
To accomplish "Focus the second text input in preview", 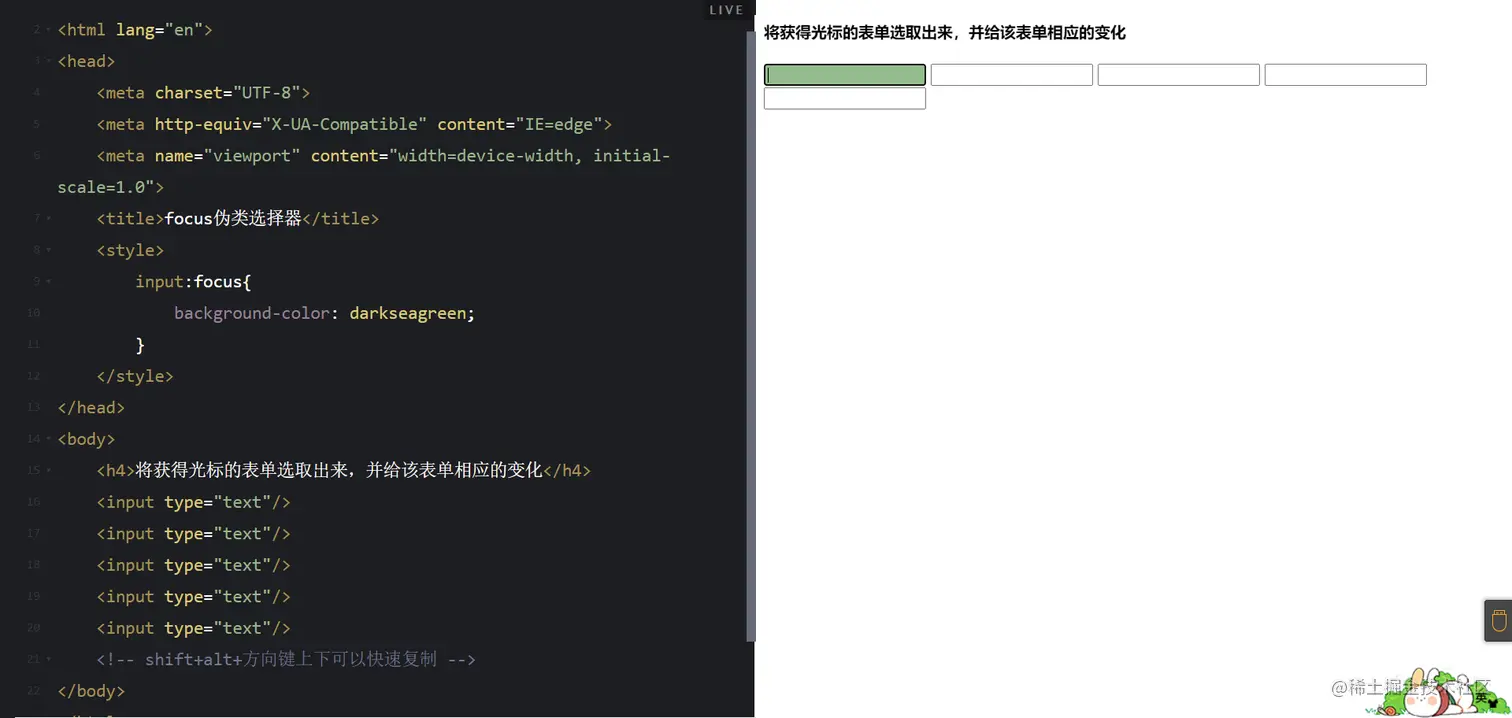I will pos(1012,75).
